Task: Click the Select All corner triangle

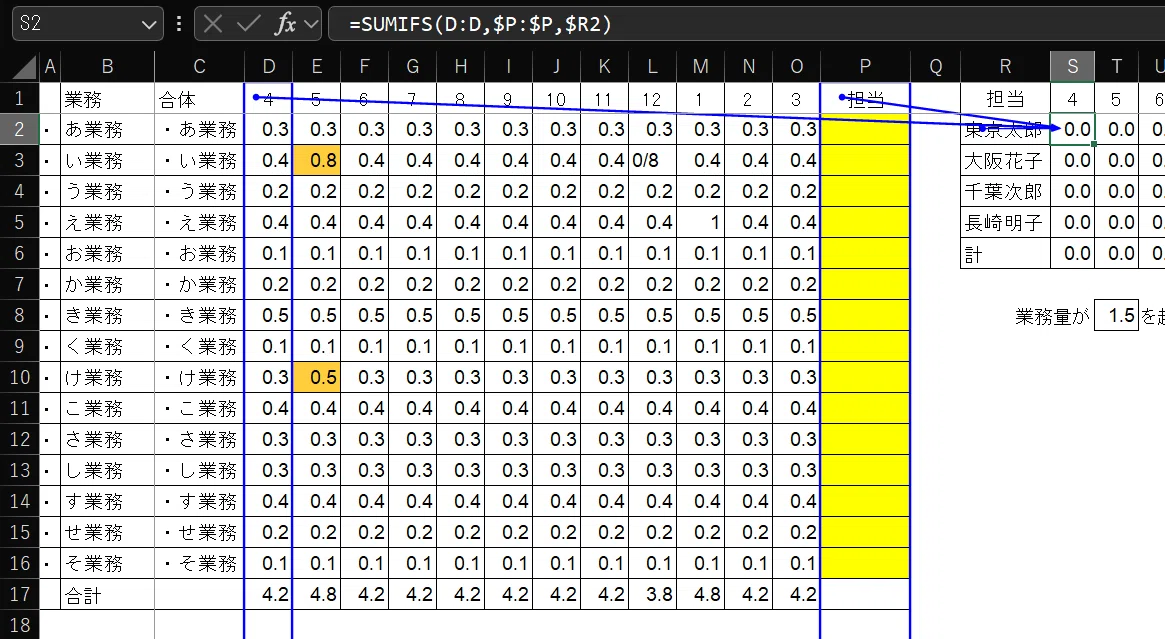Action: (25, 67)
